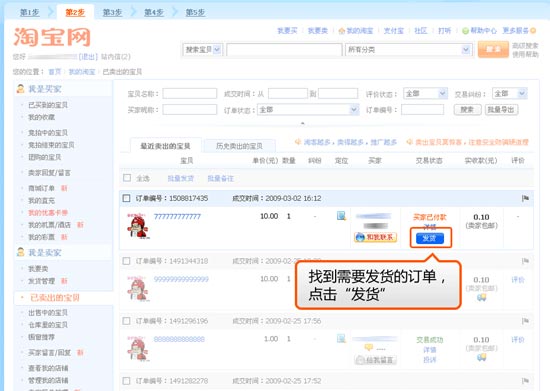
Task: Open 发货管理 in the sidebar
Action: click(41, 281)
